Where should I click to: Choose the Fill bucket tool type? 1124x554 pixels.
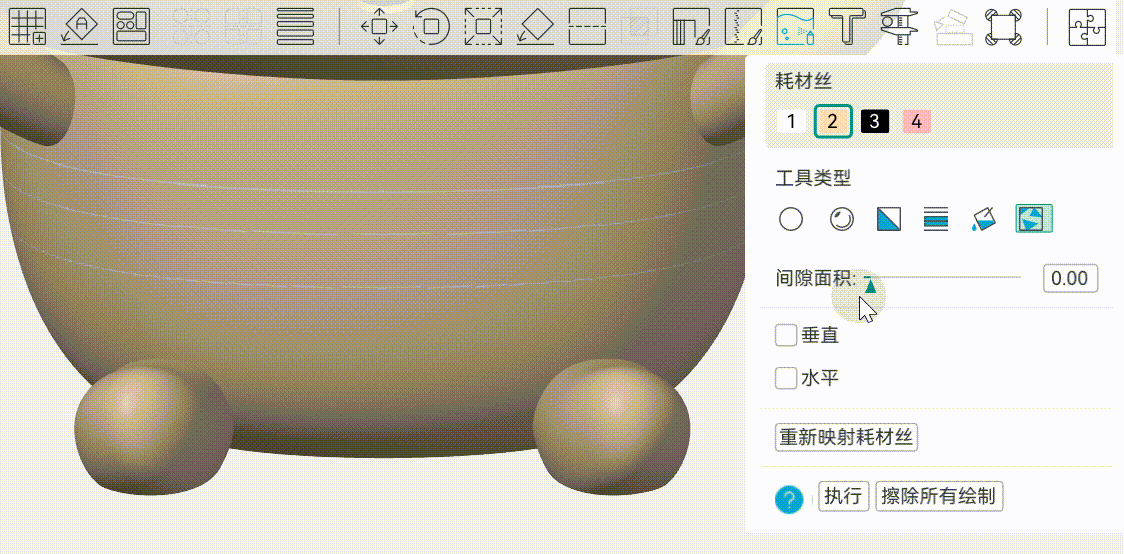pyautogui.click(x=984, y=219)
